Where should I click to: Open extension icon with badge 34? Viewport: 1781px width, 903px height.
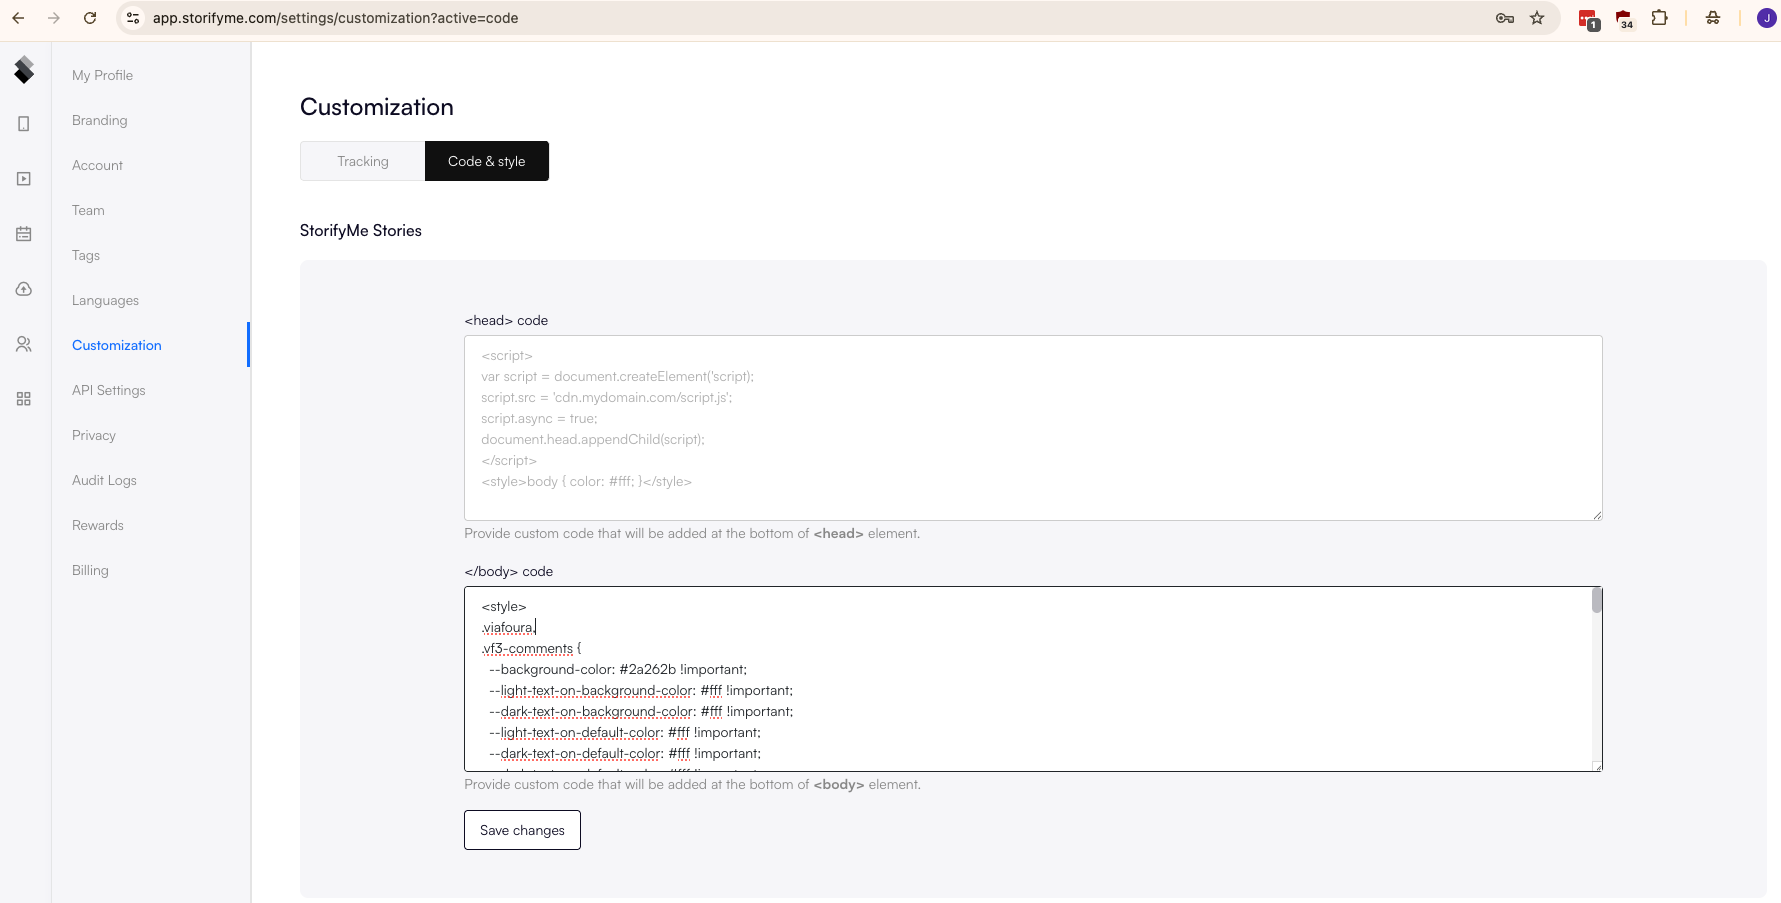(x=1624, y=19)
